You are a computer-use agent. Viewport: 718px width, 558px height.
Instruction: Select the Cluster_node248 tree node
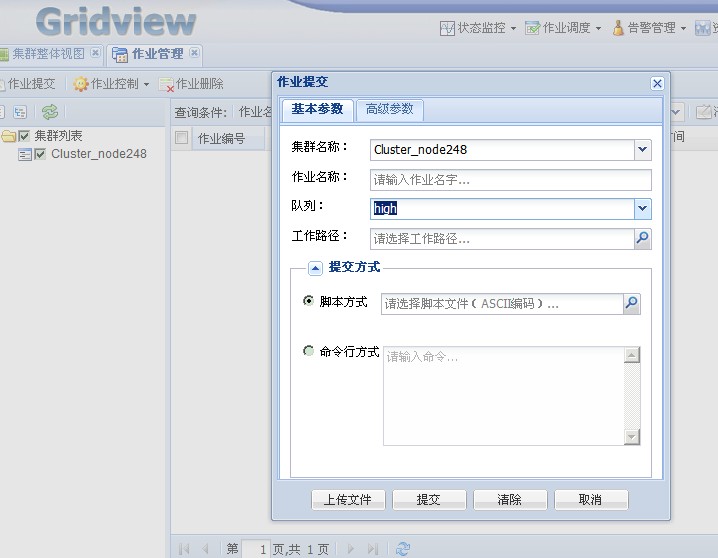98,154
